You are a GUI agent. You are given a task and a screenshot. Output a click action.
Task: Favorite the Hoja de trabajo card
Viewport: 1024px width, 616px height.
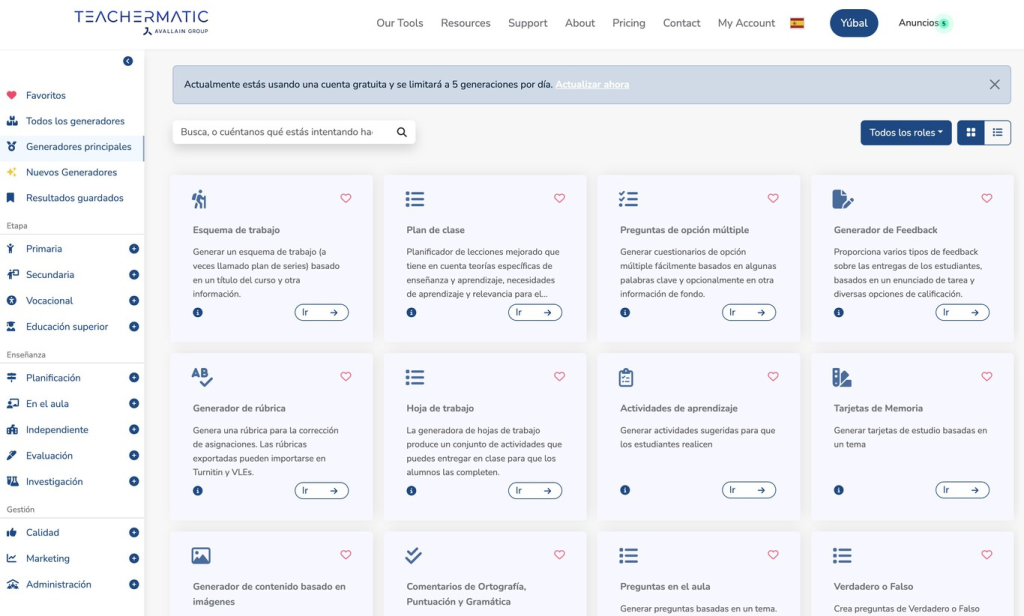pos(559,376)
